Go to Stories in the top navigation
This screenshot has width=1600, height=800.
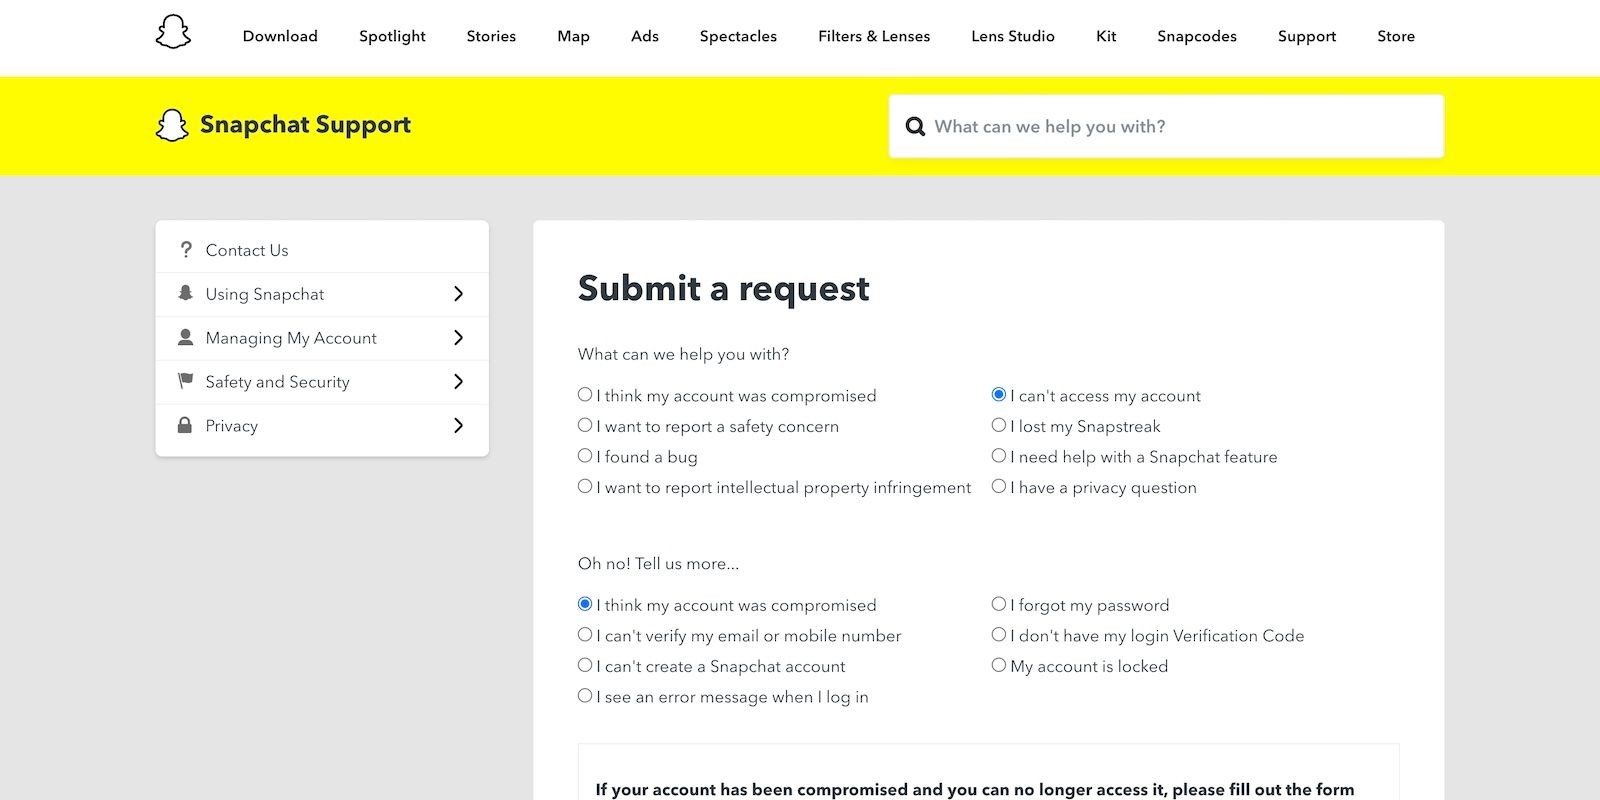pyautogui.click(x=491, y=36)
